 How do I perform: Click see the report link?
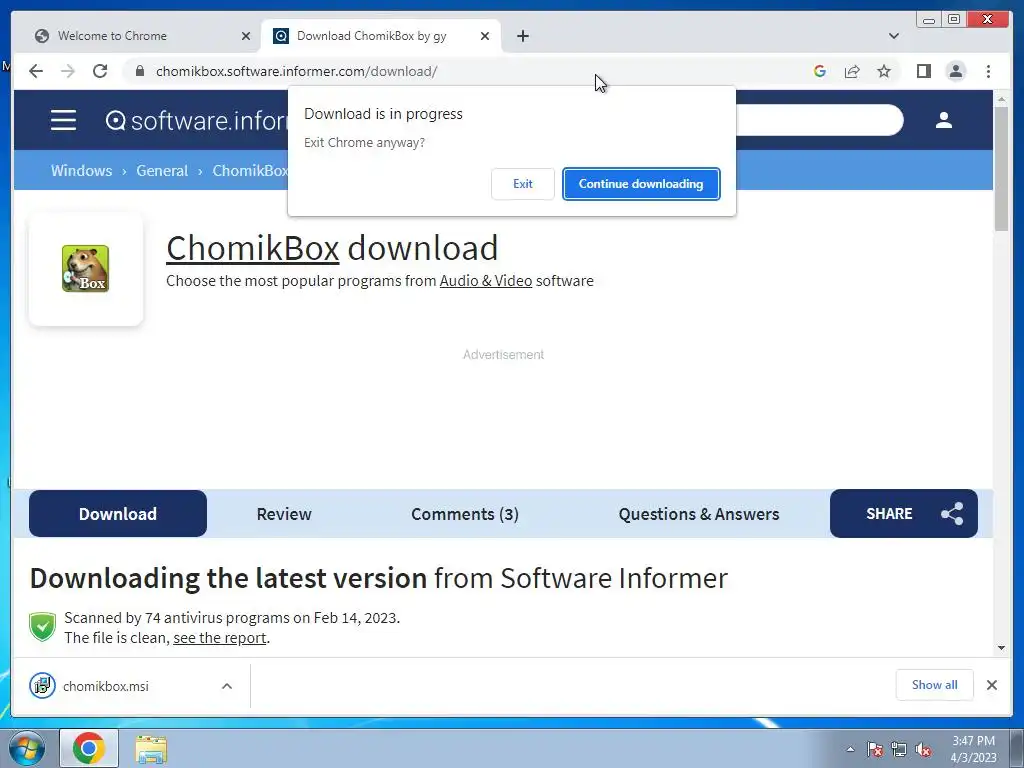click(x=219, y=637)
